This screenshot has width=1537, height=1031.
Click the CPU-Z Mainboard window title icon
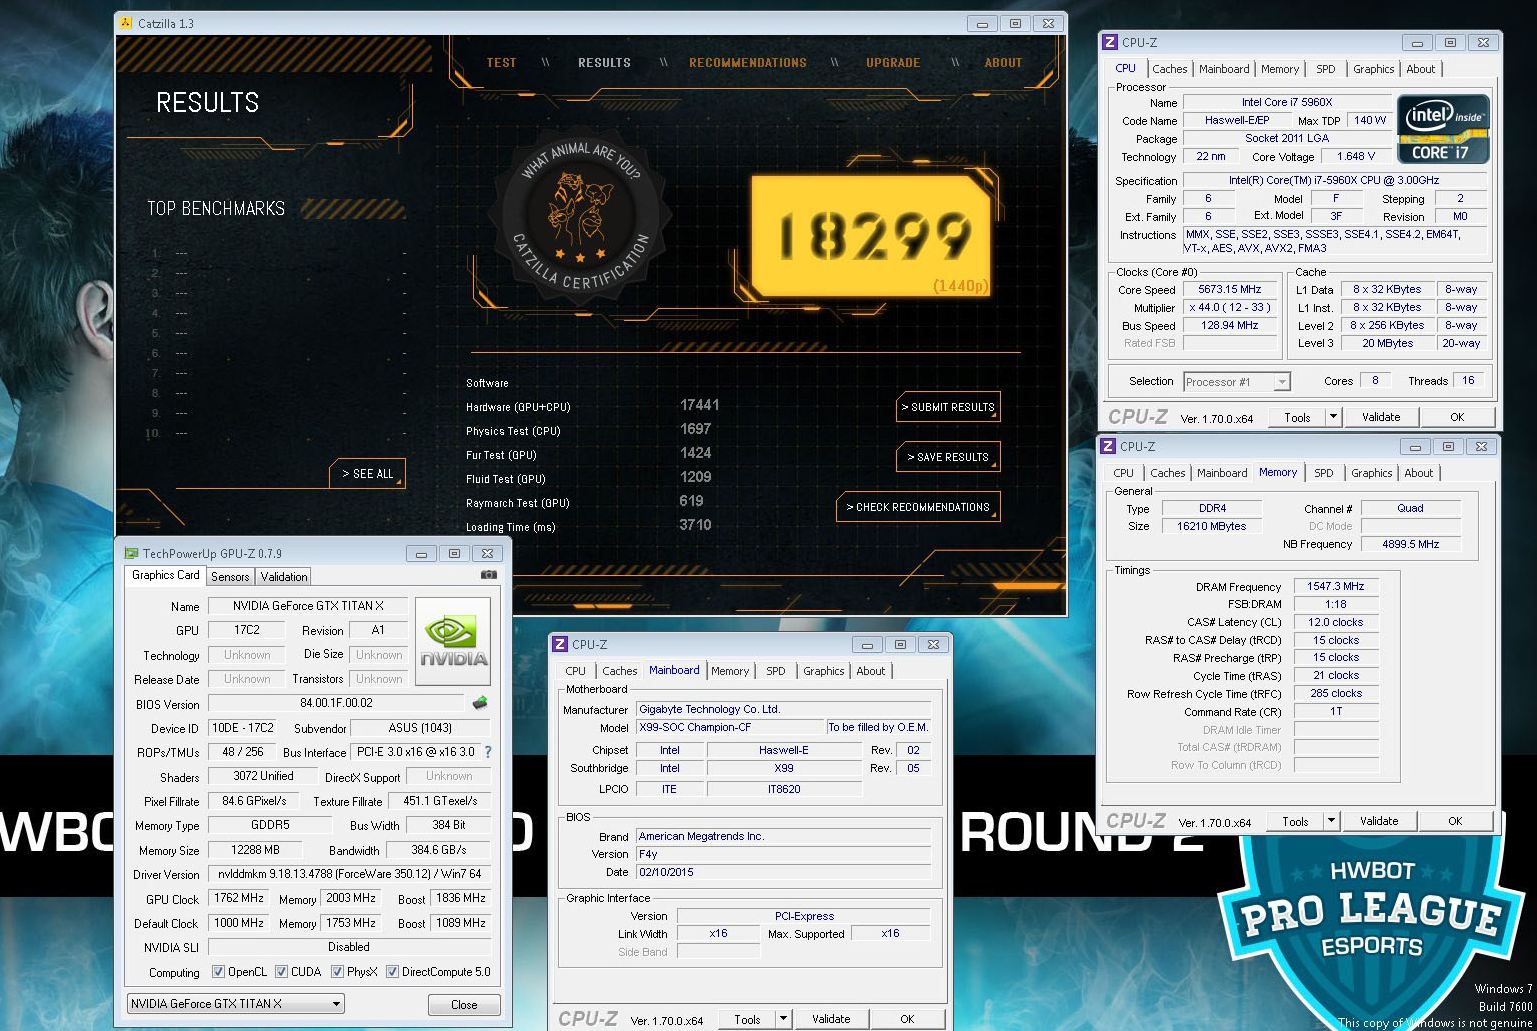tap(560, 644)
